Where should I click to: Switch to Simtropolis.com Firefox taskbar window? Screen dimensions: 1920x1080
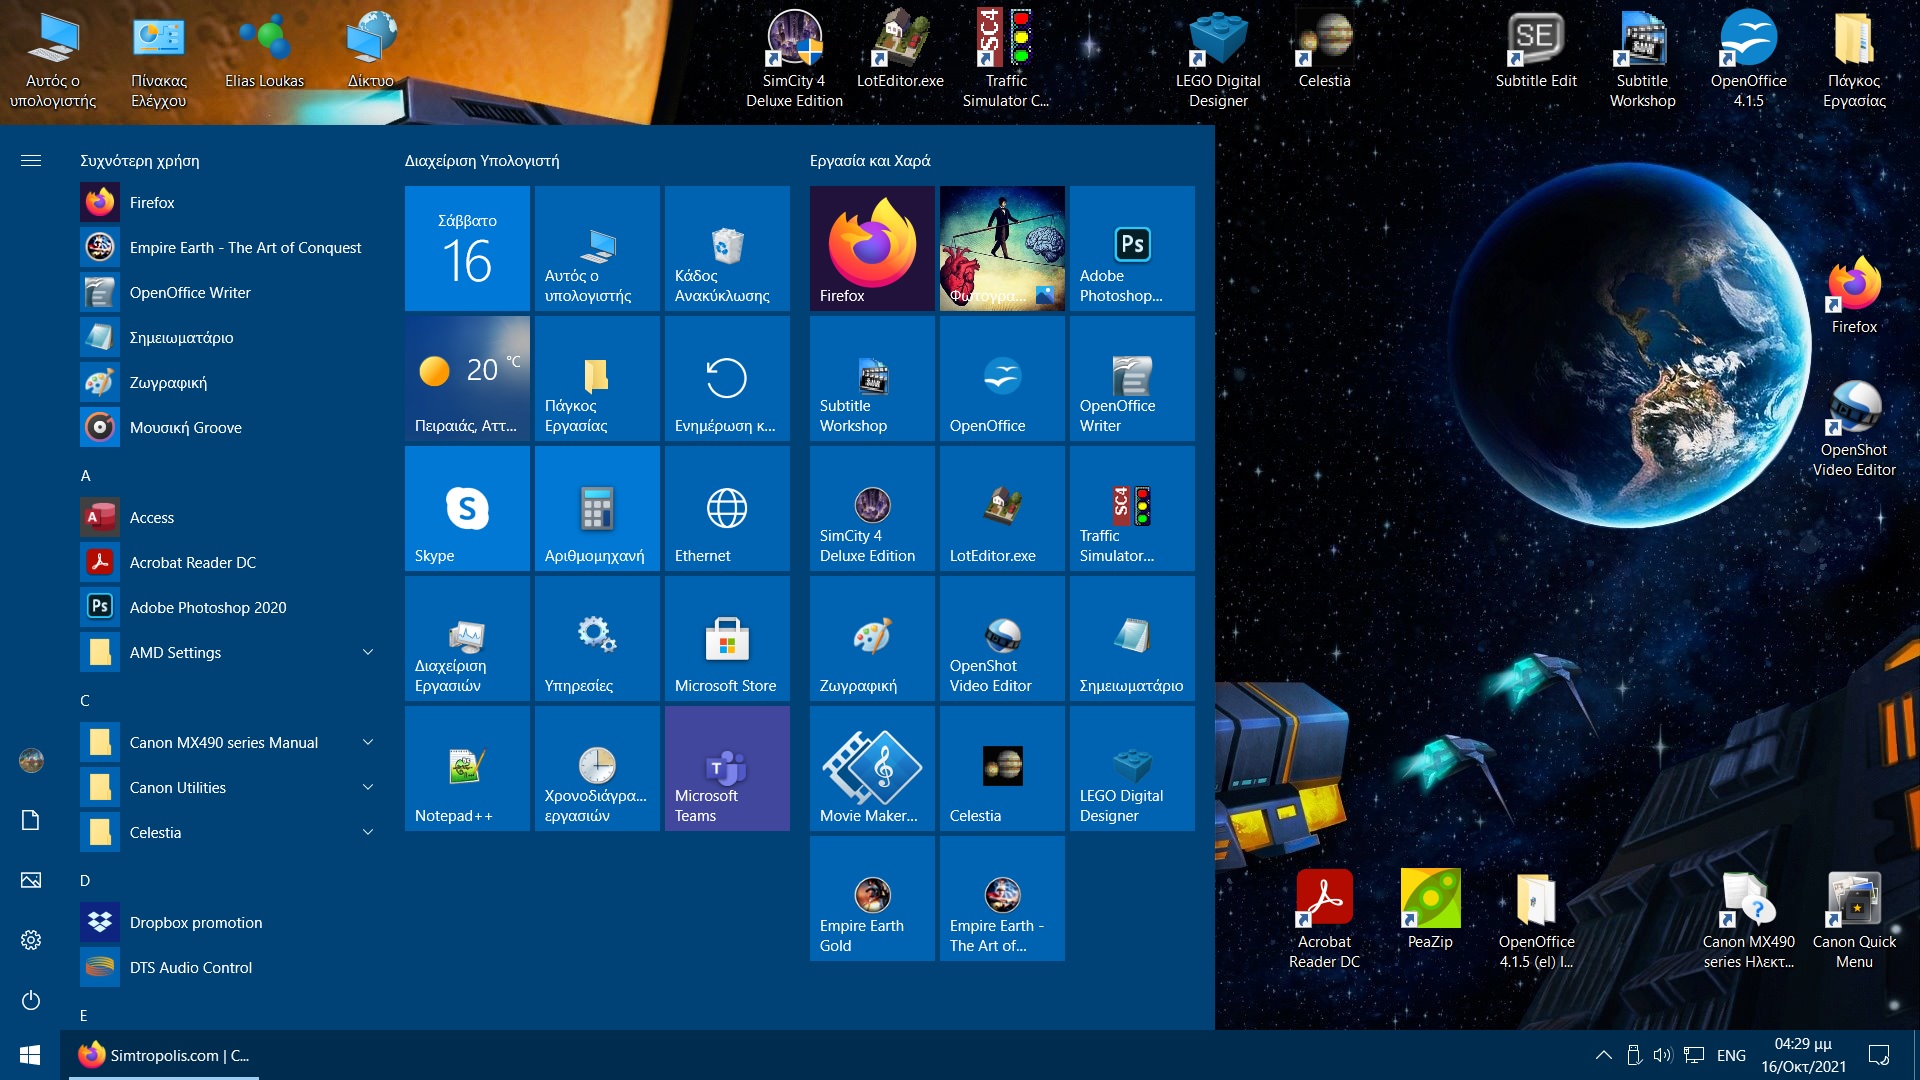click(x=164, y=1055)
